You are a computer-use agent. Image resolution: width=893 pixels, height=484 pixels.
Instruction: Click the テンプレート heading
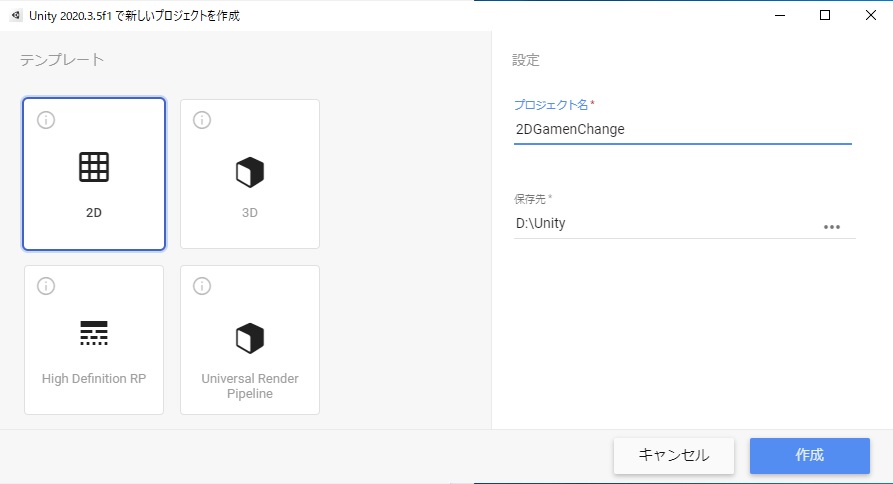point(62,60)
